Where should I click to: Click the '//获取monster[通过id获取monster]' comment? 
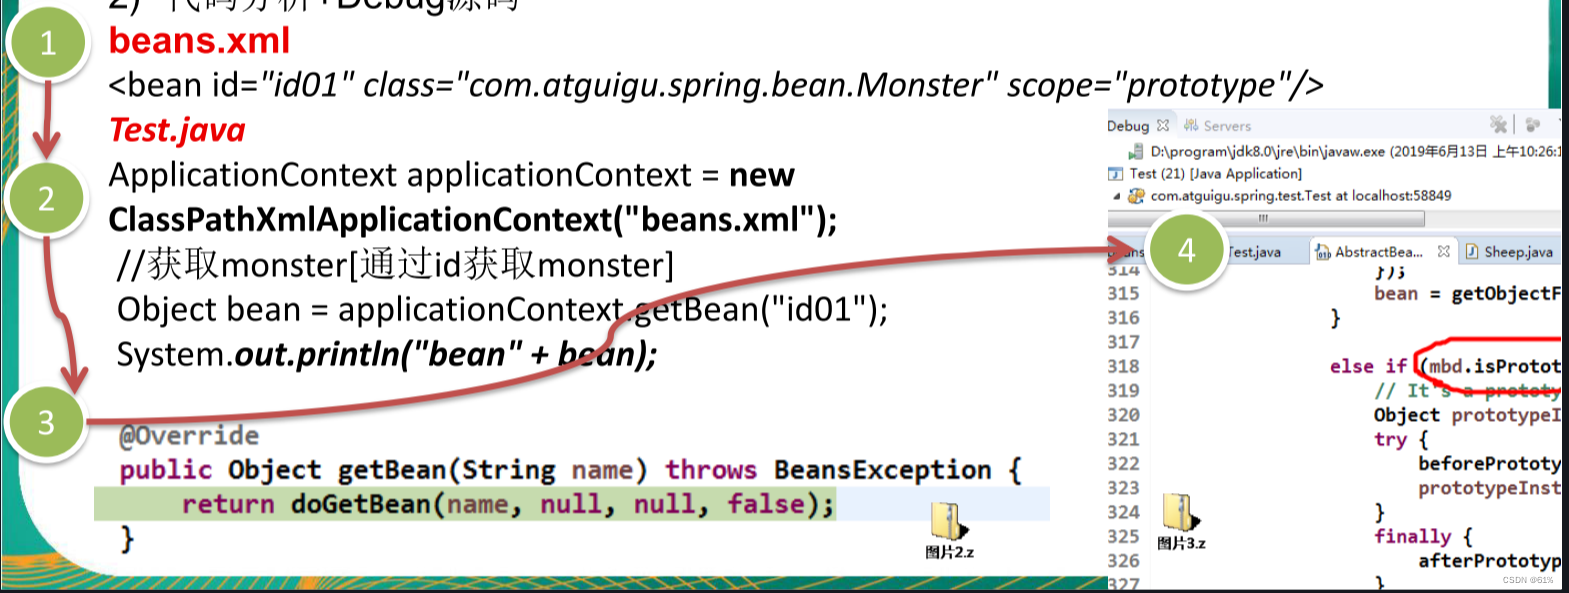coord(395,265)
